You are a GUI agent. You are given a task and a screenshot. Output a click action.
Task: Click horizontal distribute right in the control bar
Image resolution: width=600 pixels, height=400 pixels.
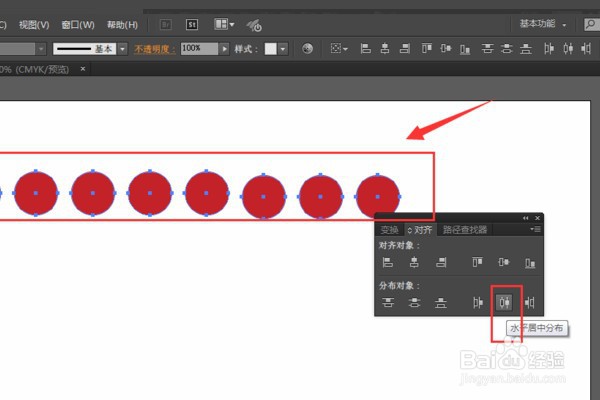pyautogui.click(x=586, y=49)
